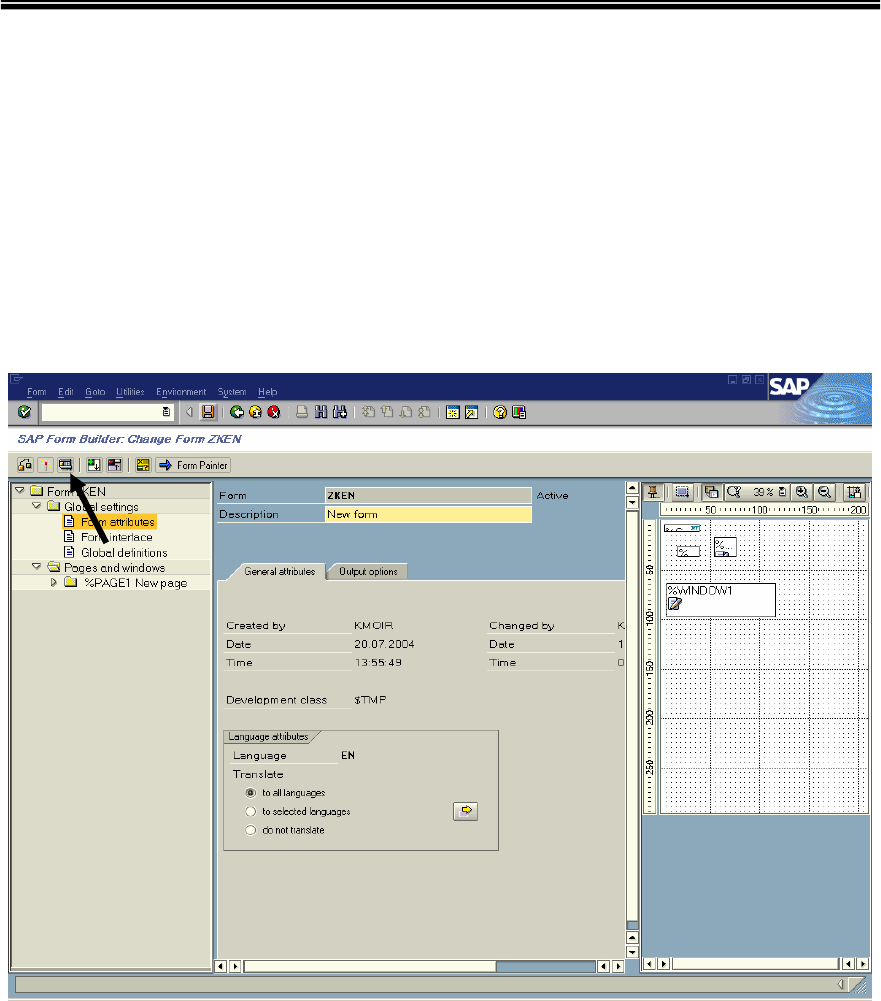Click the $TMP development class value
This screenshot has width=881, height=1001.
[370, 700]
